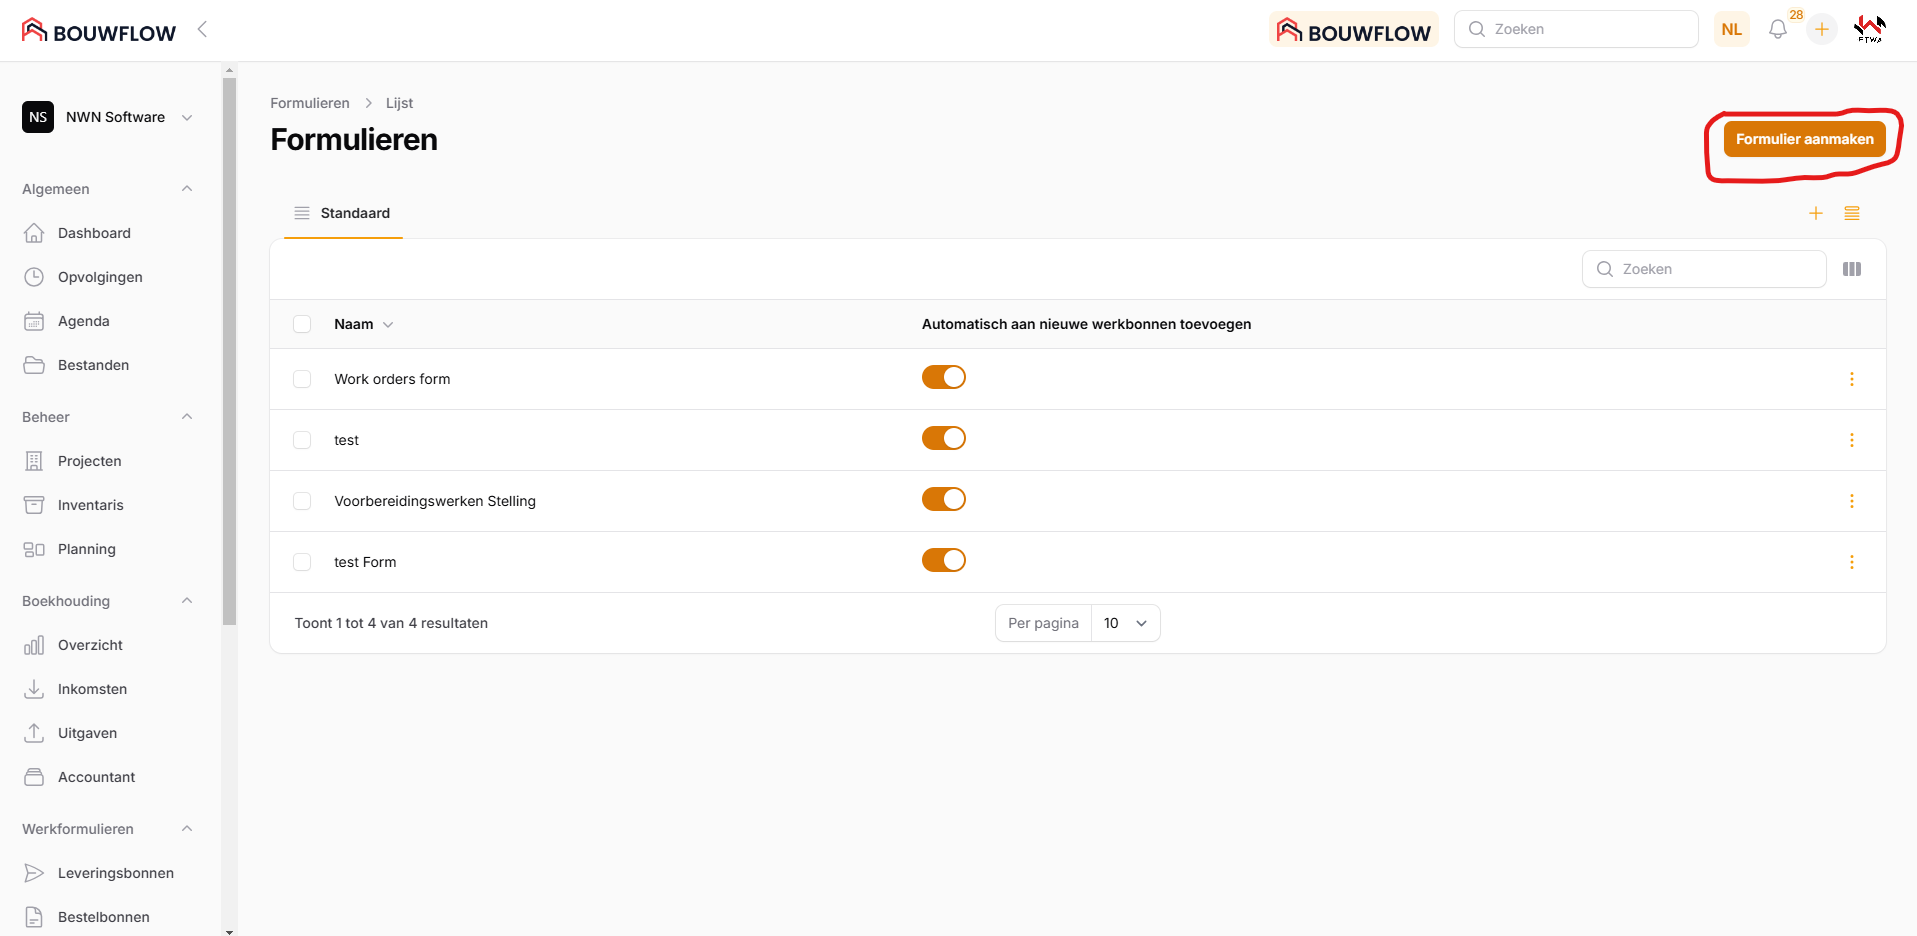Click the Formulieren breadcrumb link
Viewport: 1917px width, 936px height.
coord(310,103)
